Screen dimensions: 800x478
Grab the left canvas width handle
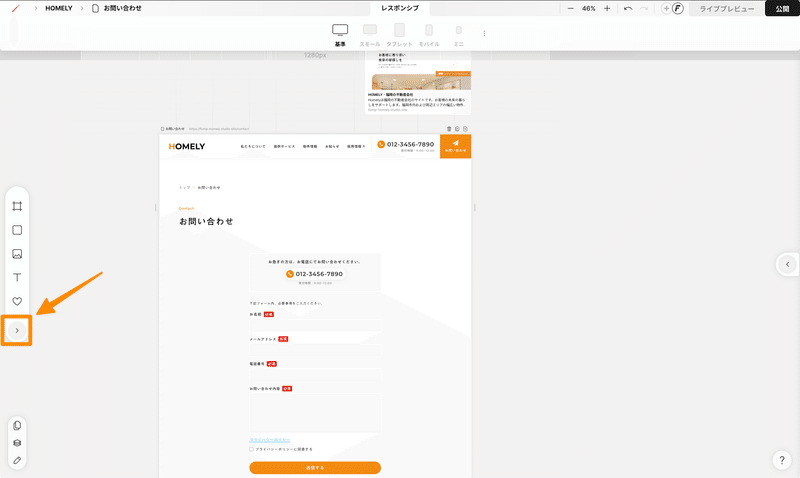(x=156, y=207)
